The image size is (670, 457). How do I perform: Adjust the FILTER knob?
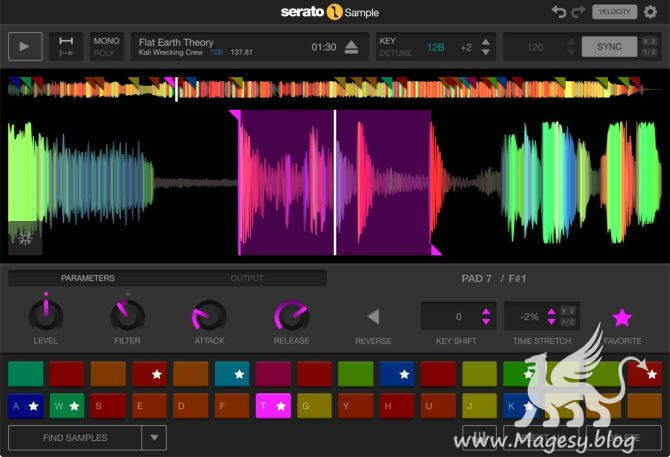tap(127, 315)
